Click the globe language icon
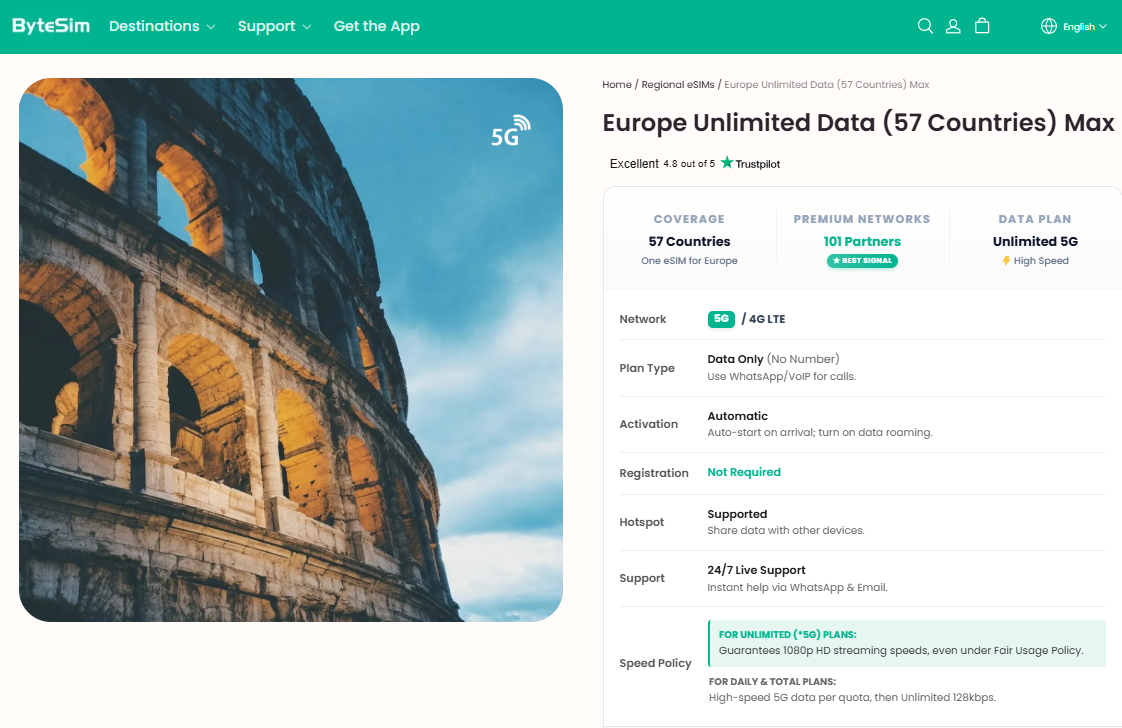Viewport: 1122px width, 728px height. click(x=1049, y=26)
